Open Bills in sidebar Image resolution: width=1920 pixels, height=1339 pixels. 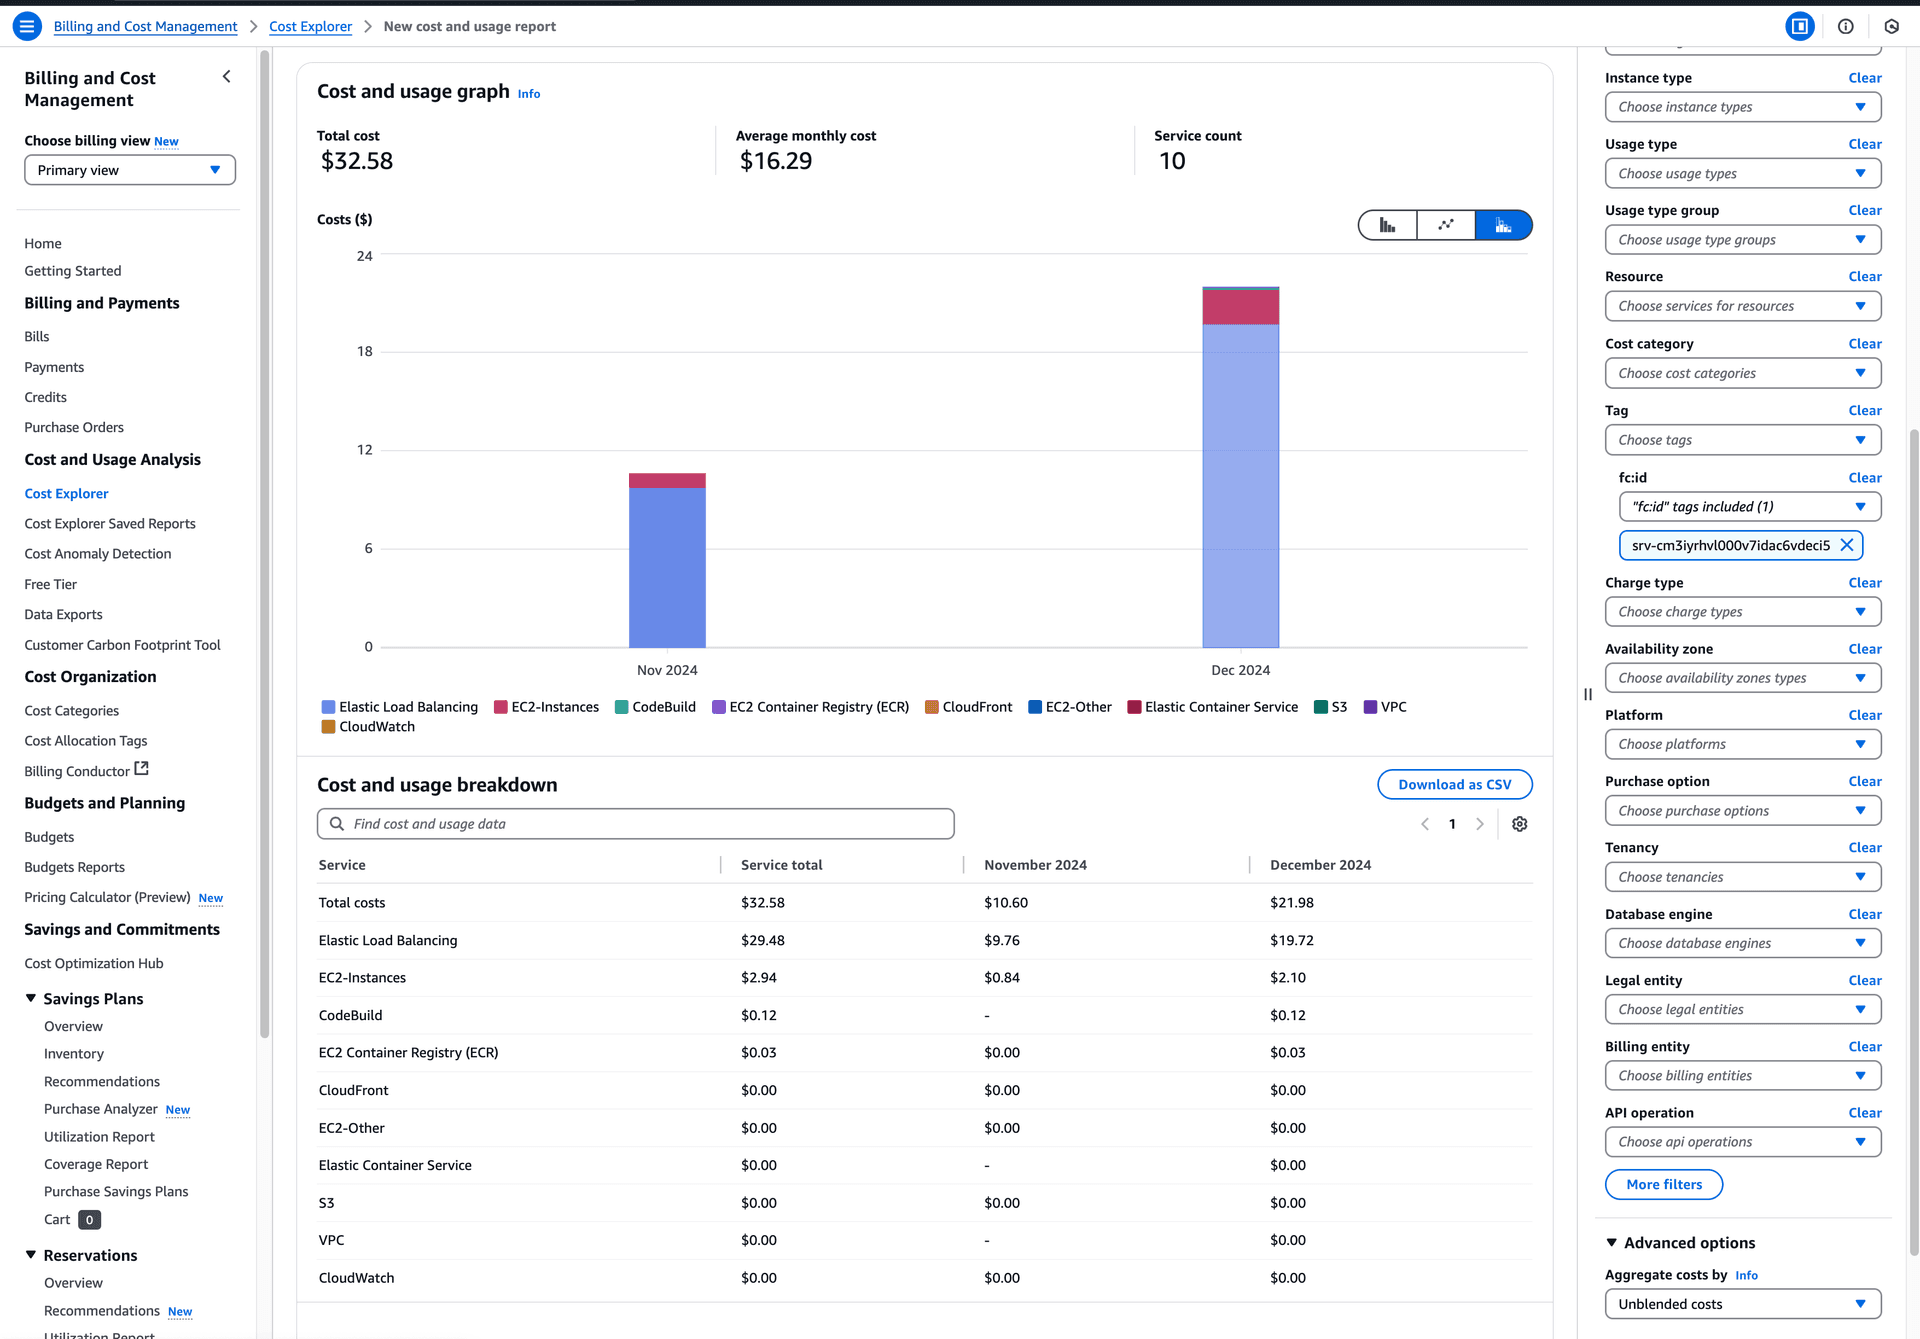click(x=37, y=336)
